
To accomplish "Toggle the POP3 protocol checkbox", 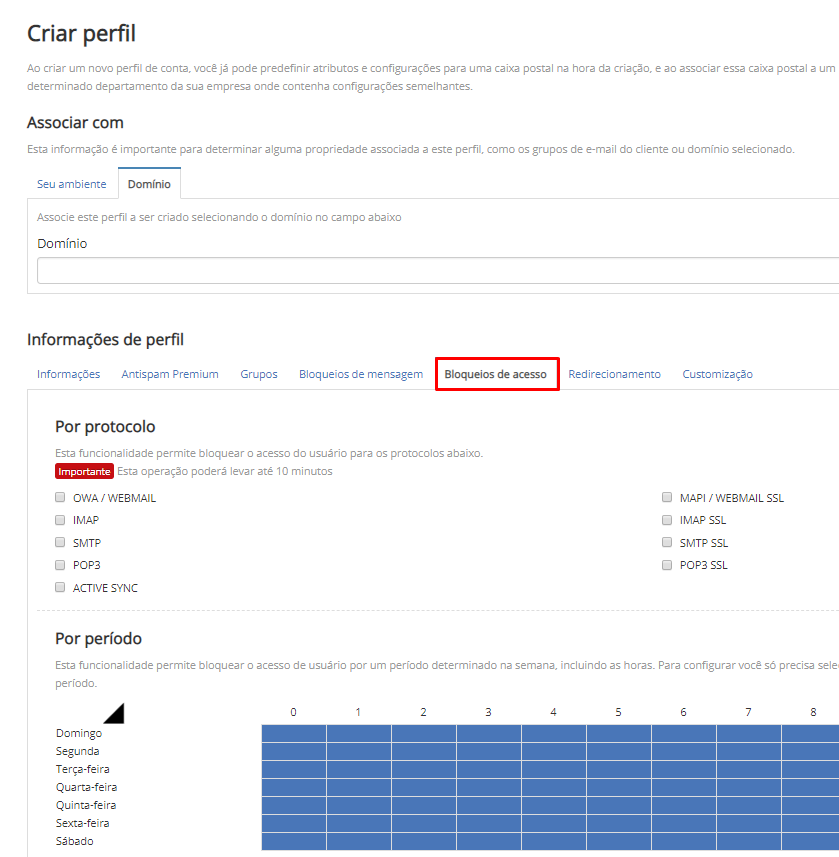I will (60, 565).
